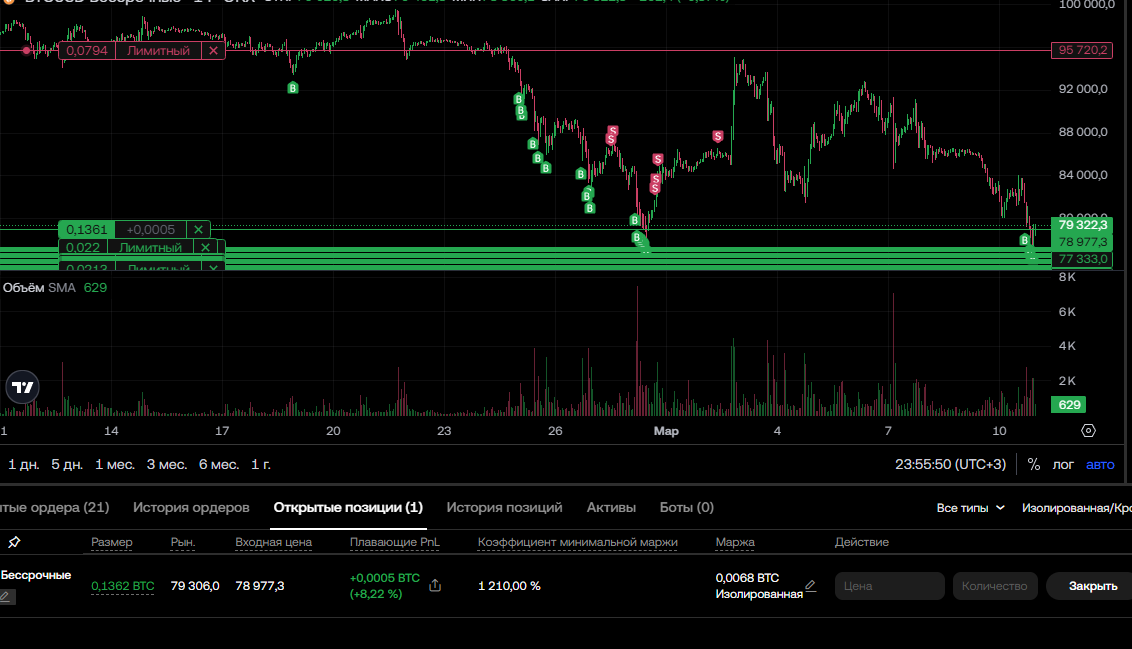Toggle percent scale mode
The image size is (1132, 649).
pyautogui.click(x=1034, y=465)
